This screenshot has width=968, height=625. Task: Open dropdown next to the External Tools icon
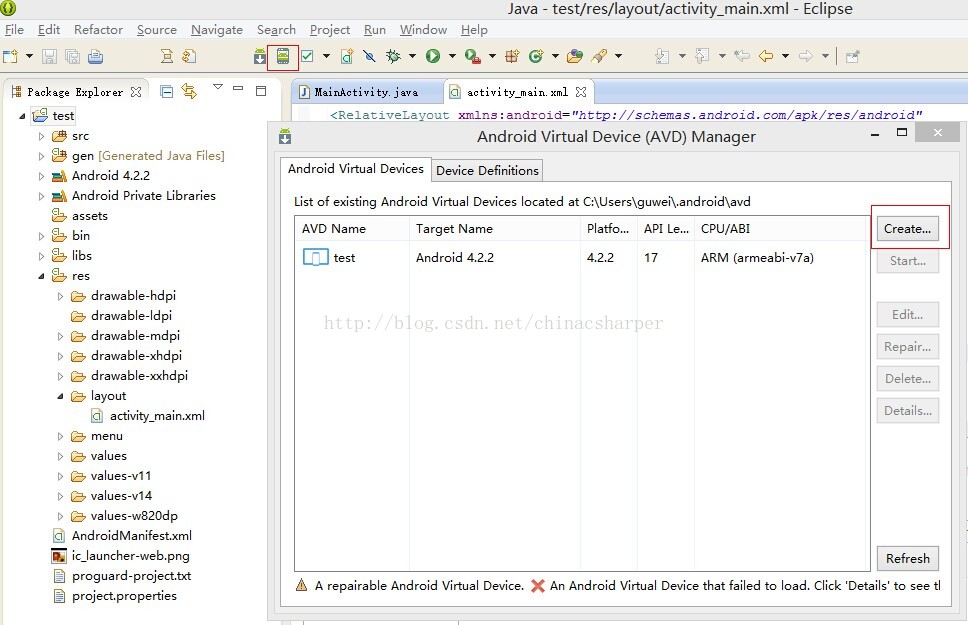coord(492,56)
